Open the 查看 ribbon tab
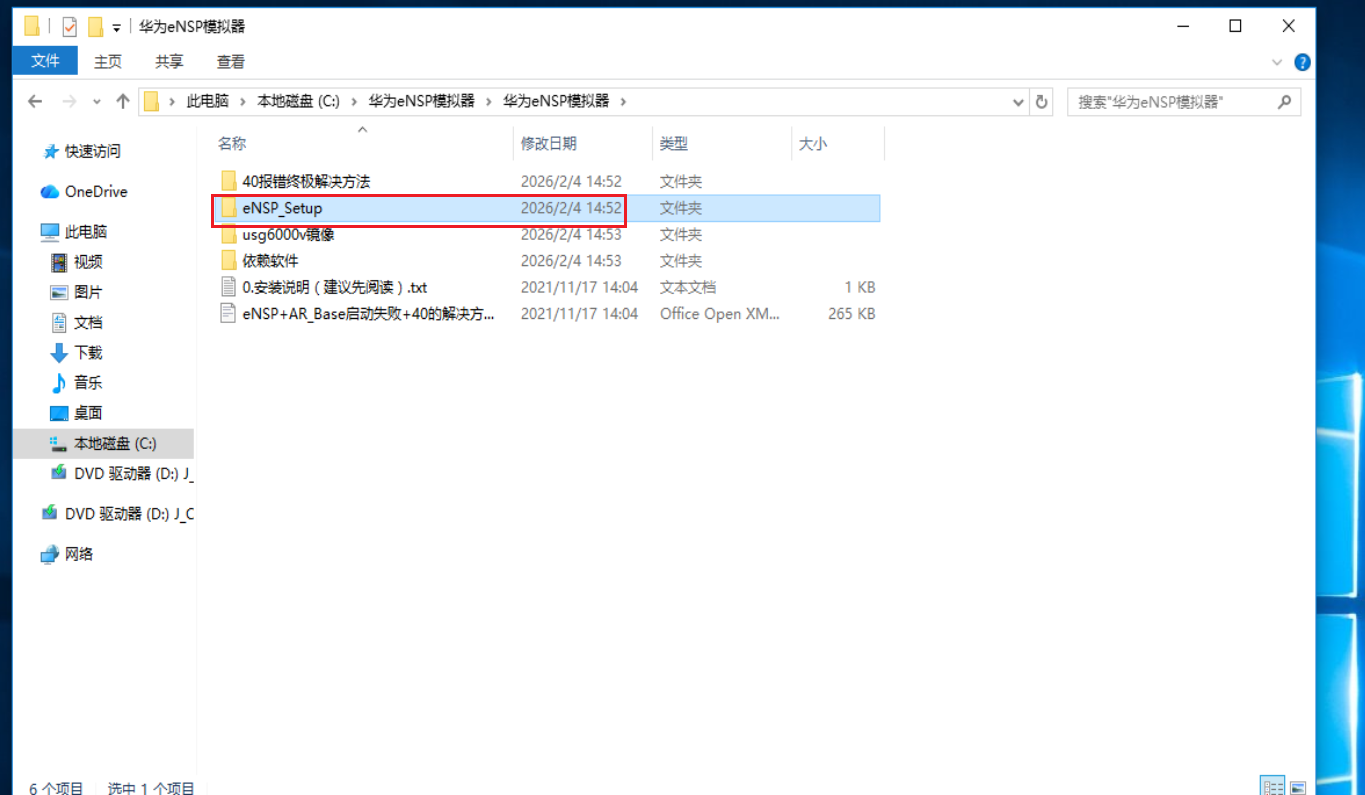This screenshot has width=1365, height=795. (x=231, y=62)
